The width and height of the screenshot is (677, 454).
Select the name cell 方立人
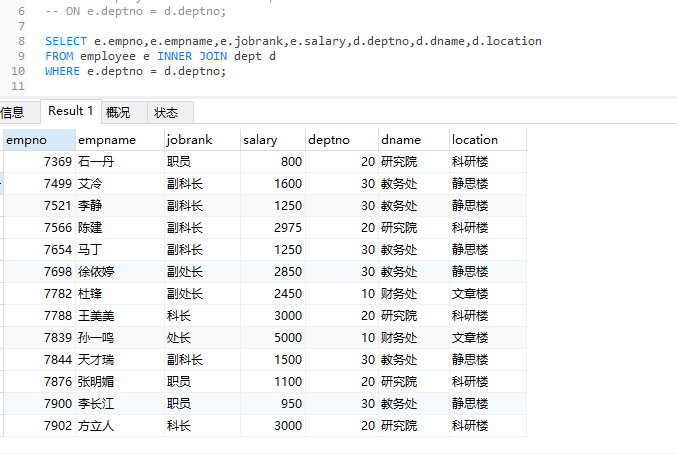pyautogui.click(x=120, y=426)
